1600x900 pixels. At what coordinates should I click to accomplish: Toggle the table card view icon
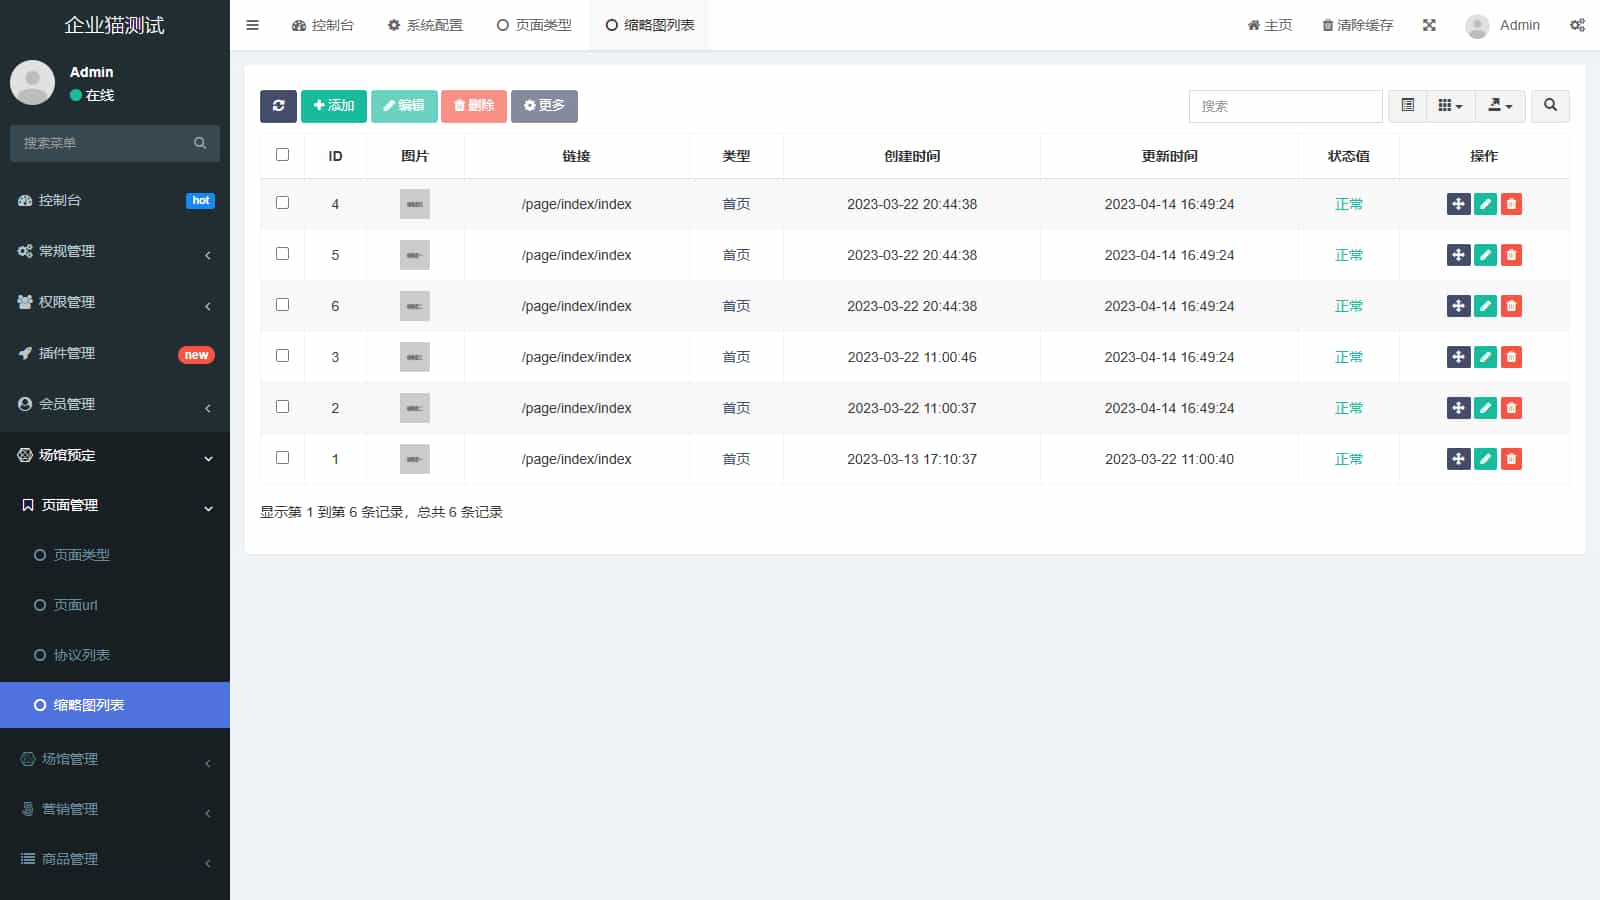(x=1407, y=106)
